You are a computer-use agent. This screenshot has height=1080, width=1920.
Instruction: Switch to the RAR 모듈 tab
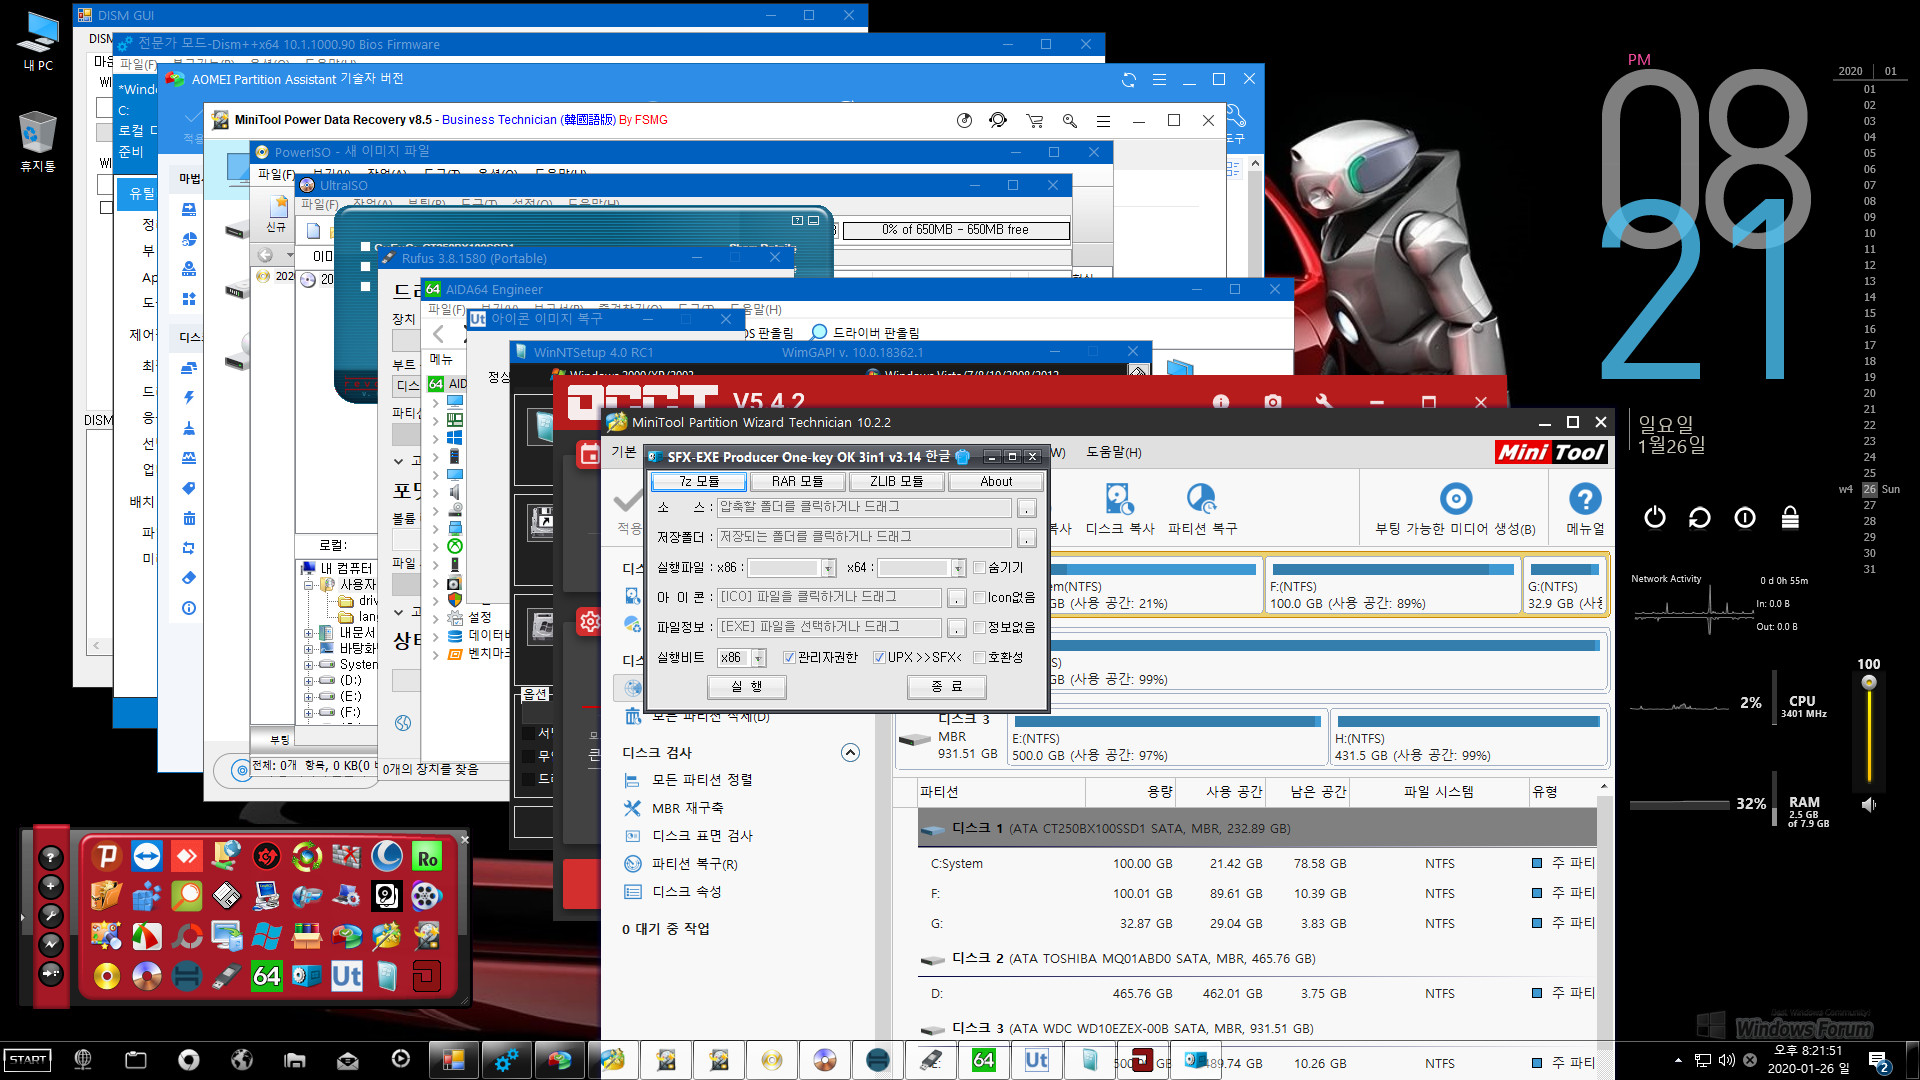click(x=797, y=481)
